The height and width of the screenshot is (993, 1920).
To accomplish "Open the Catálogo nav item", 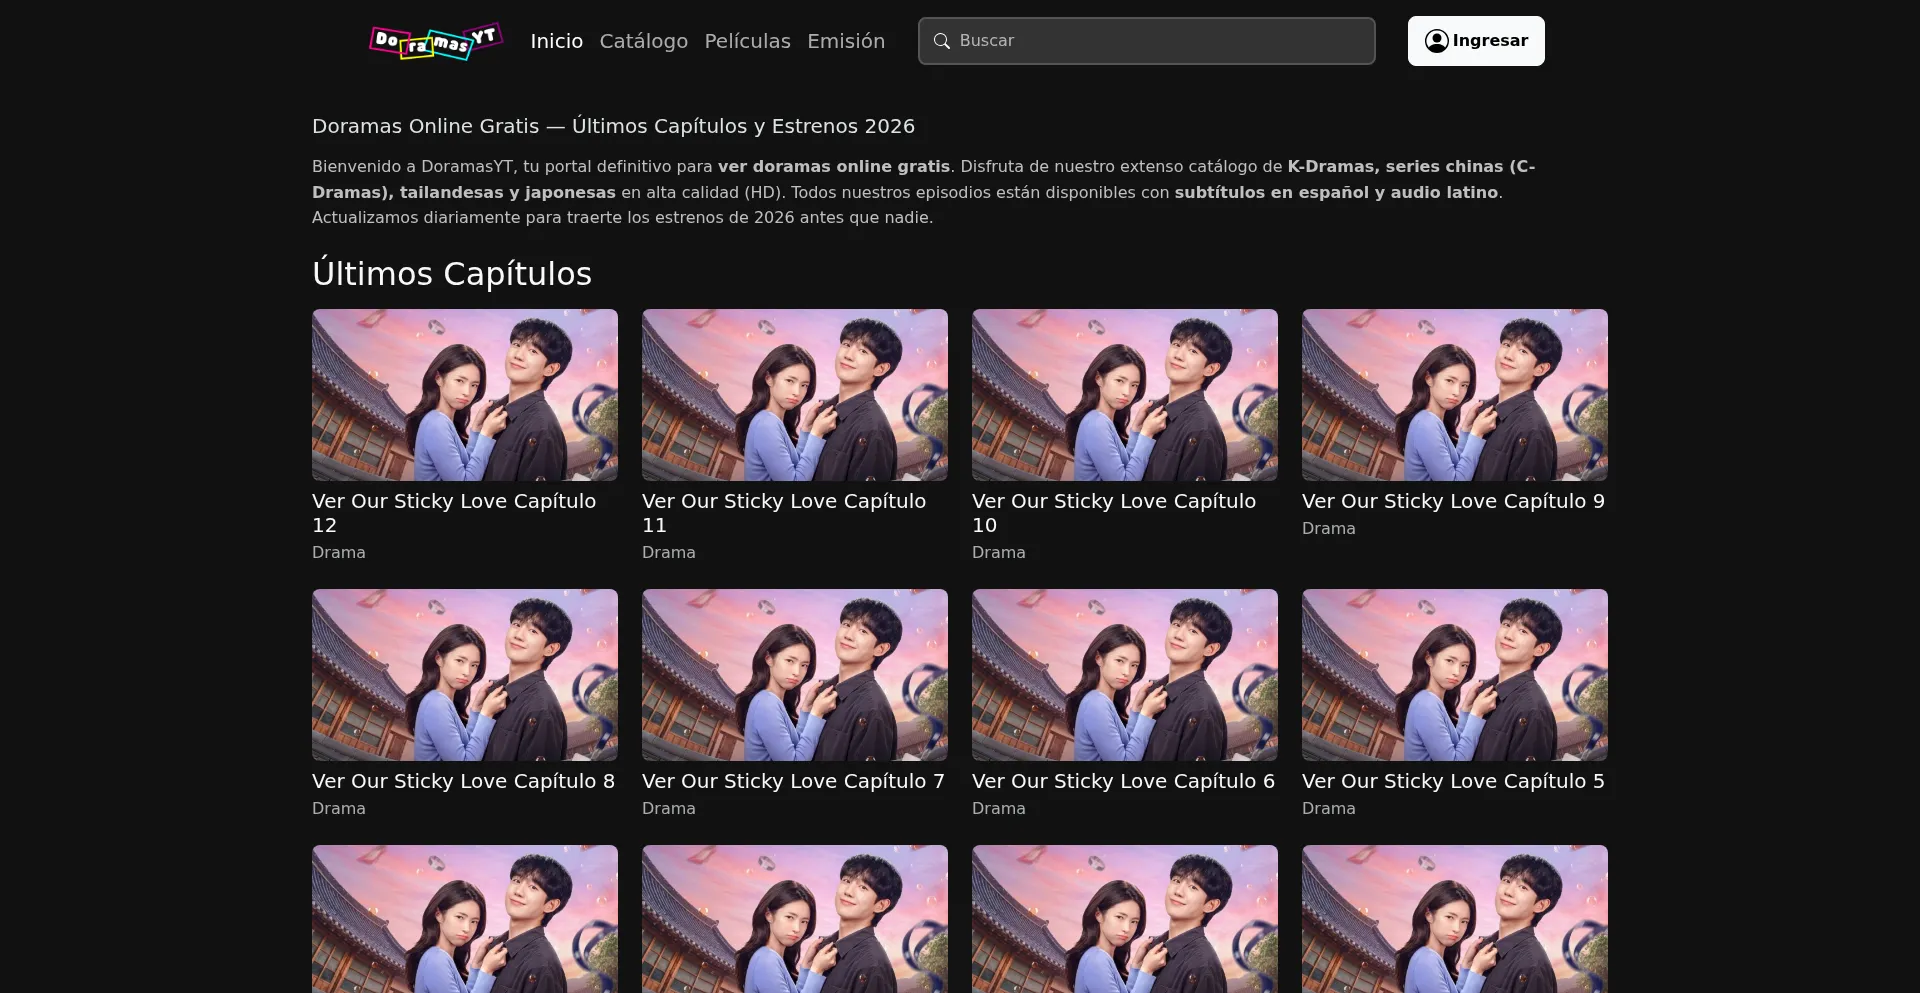I will (643, 41).
